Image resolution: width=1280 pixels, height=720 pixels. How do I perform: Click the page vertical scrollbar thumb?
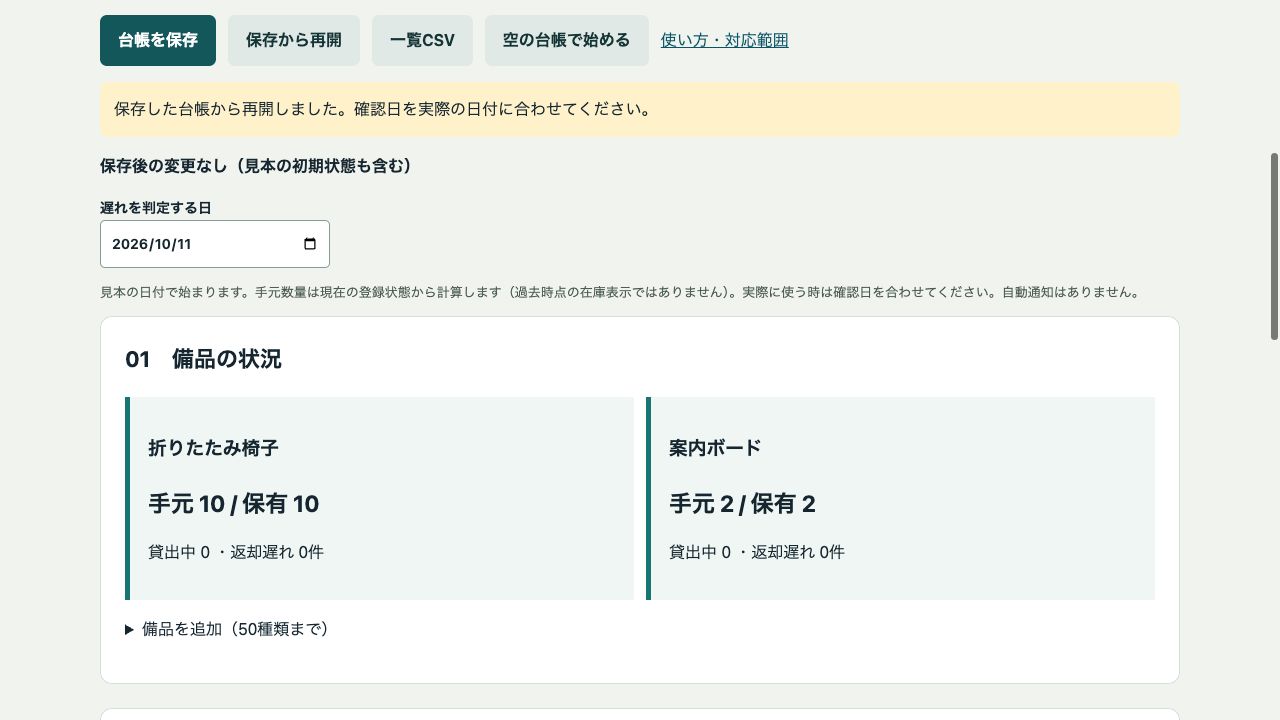pos(1274,246)
